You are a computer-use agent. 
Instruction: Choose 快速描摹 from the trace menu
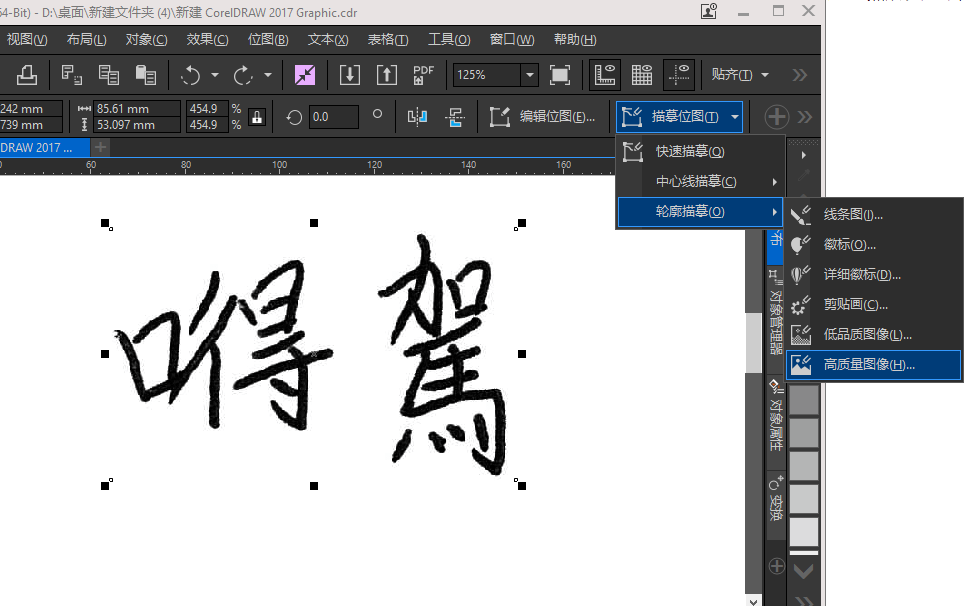(x=701, y=151)
